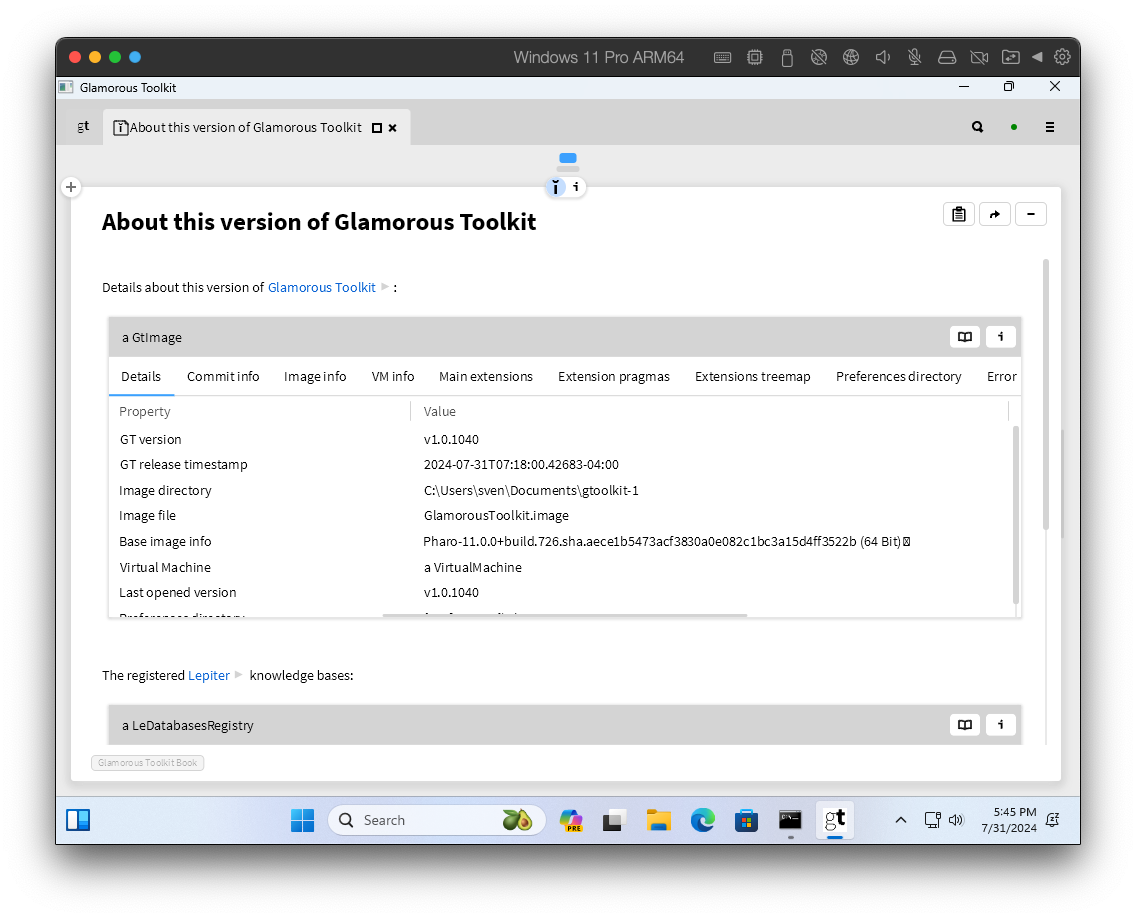Select the GT version row

coord(561,439)
